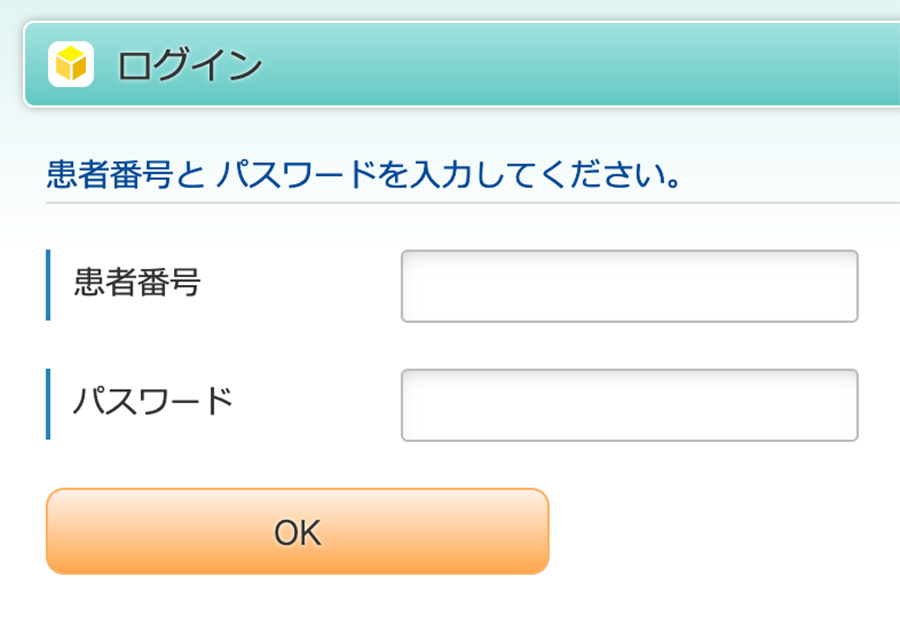Click the divider line below the instructions
The height and width of the screenshot is (632, 900).
(473, 203)
